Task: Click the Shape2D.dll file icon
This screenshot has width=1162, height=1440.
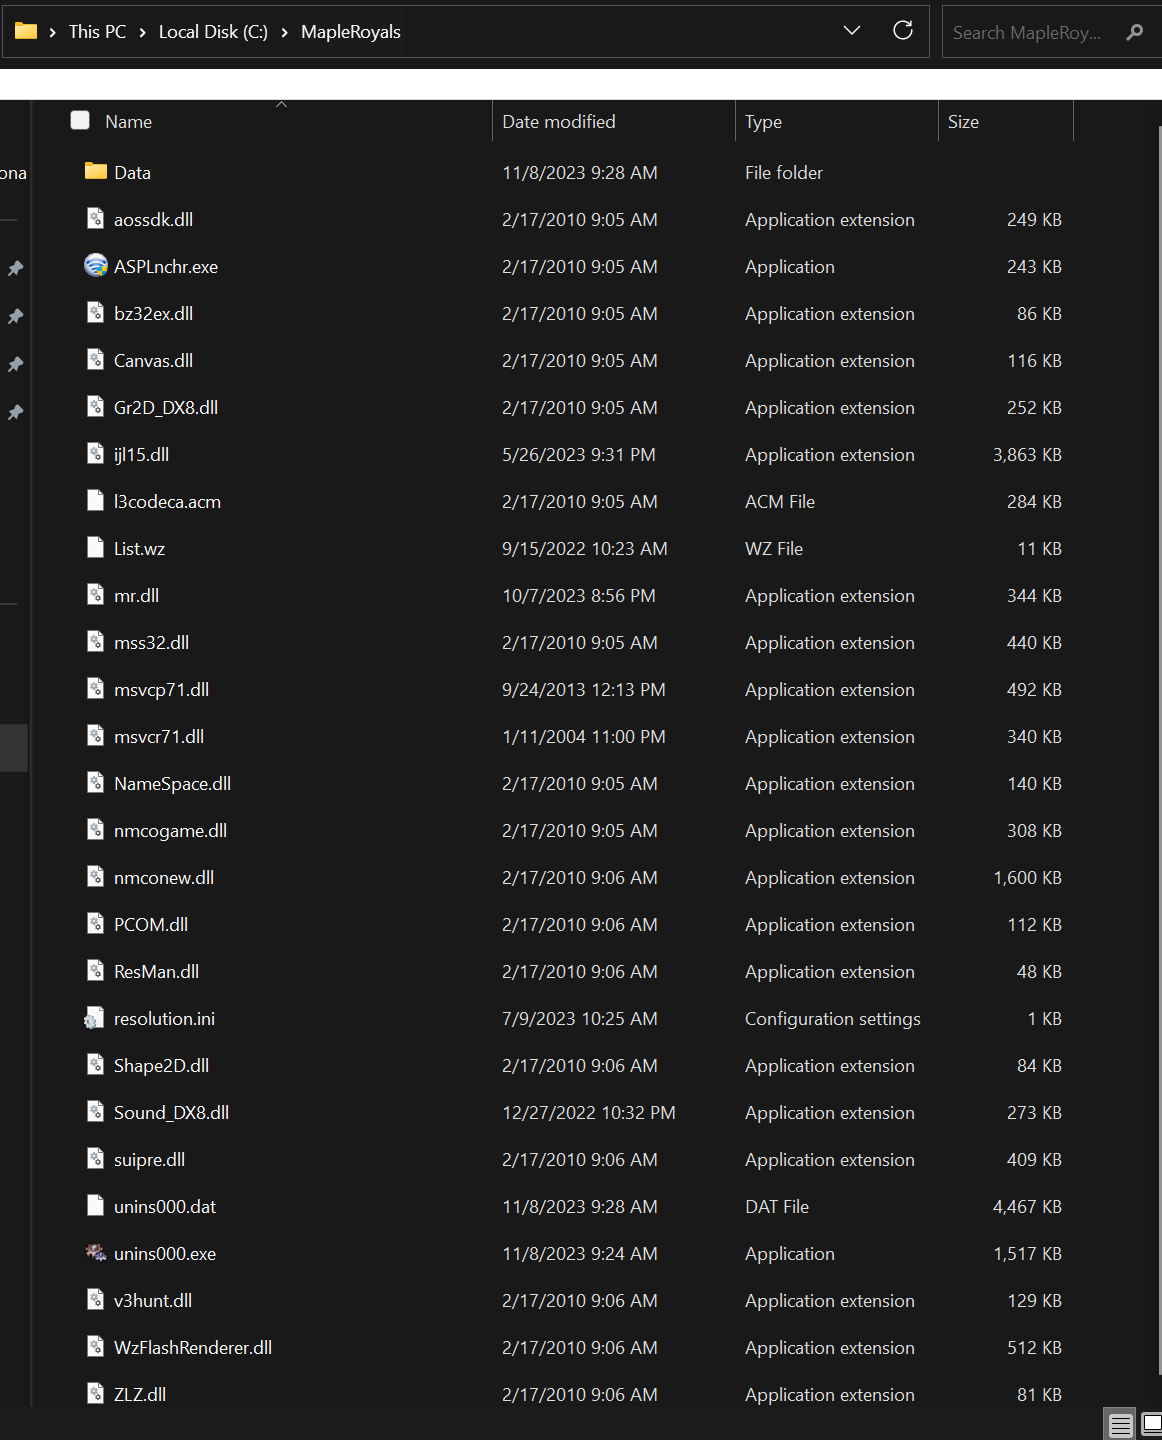Action: 96,1065
